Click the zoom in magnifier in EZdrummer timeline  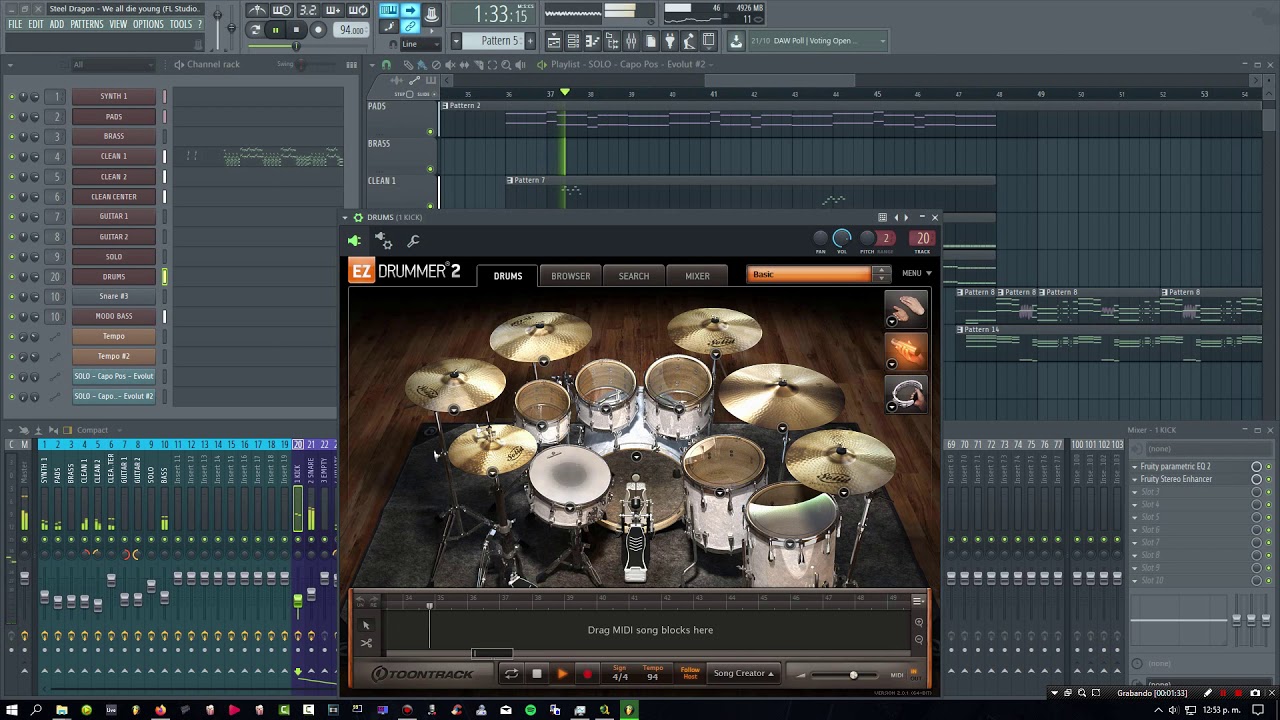click(x=919, y=622)
